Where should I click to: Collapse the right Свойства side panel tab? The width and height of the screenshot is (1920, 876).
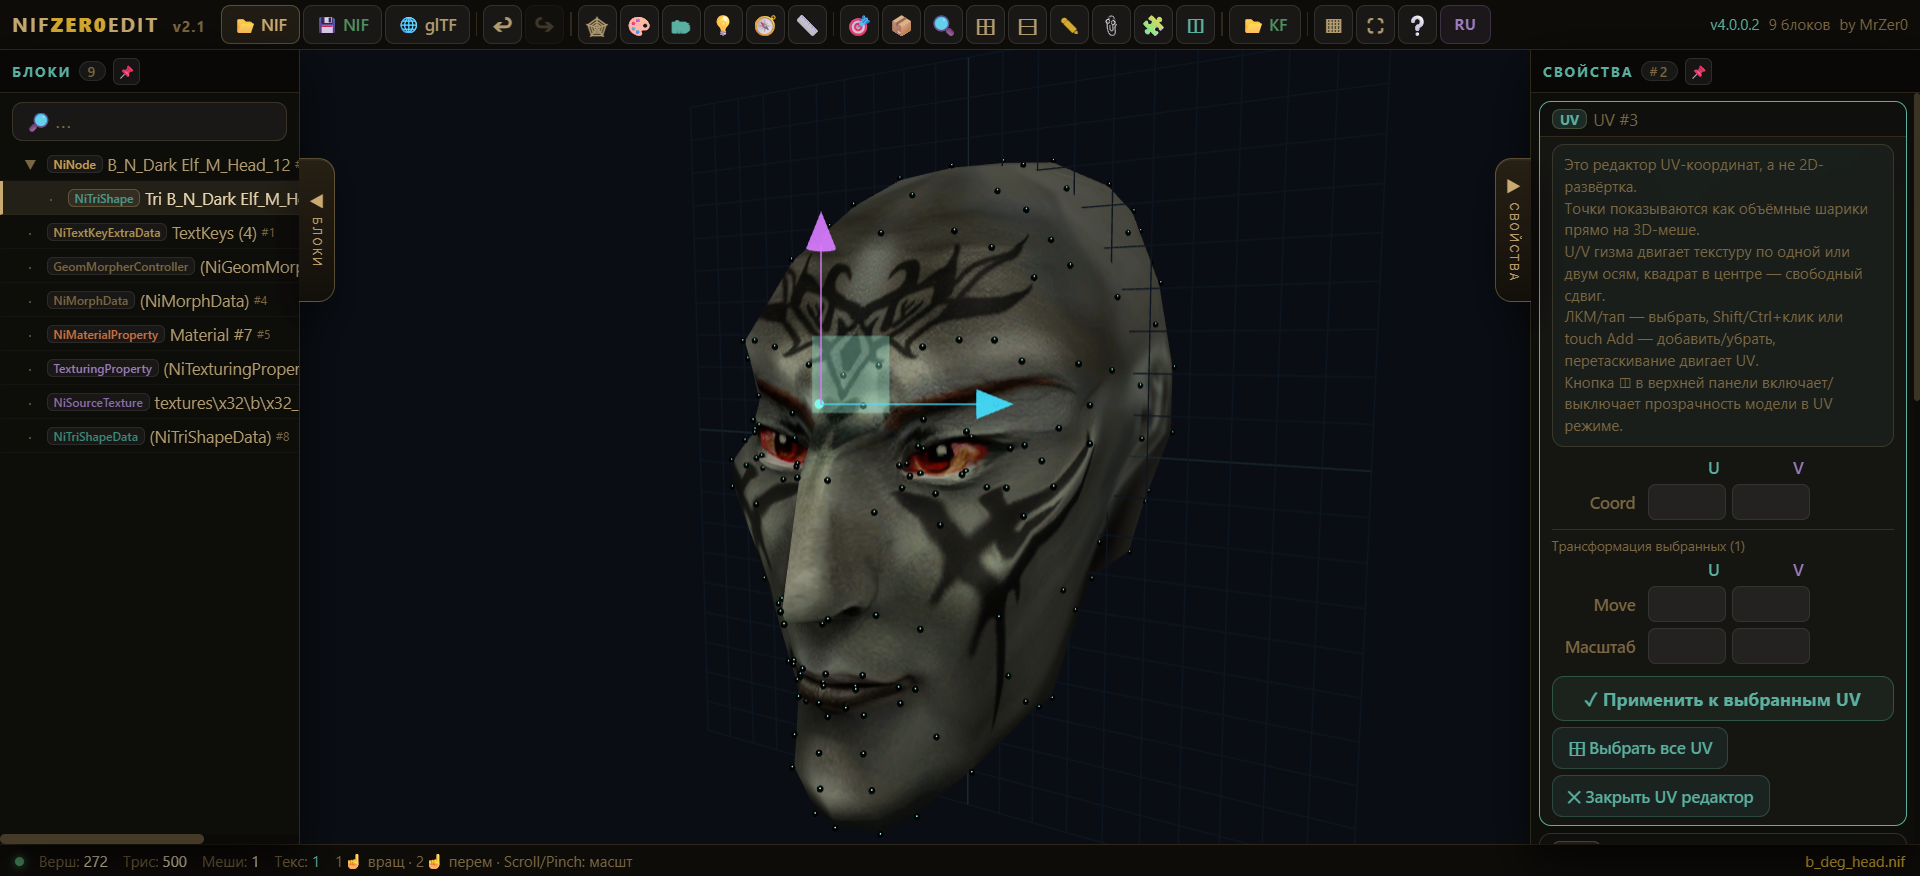pyautogui.click(x=1513, y=229)
